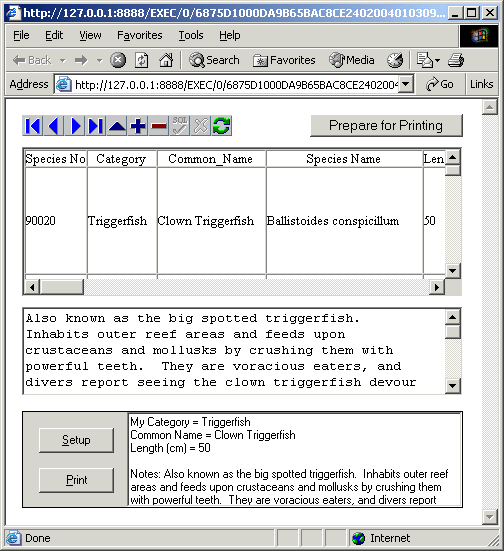Click the Category column header
The width and height of the screenshot is (504, 551).
(x=122, y=159)
